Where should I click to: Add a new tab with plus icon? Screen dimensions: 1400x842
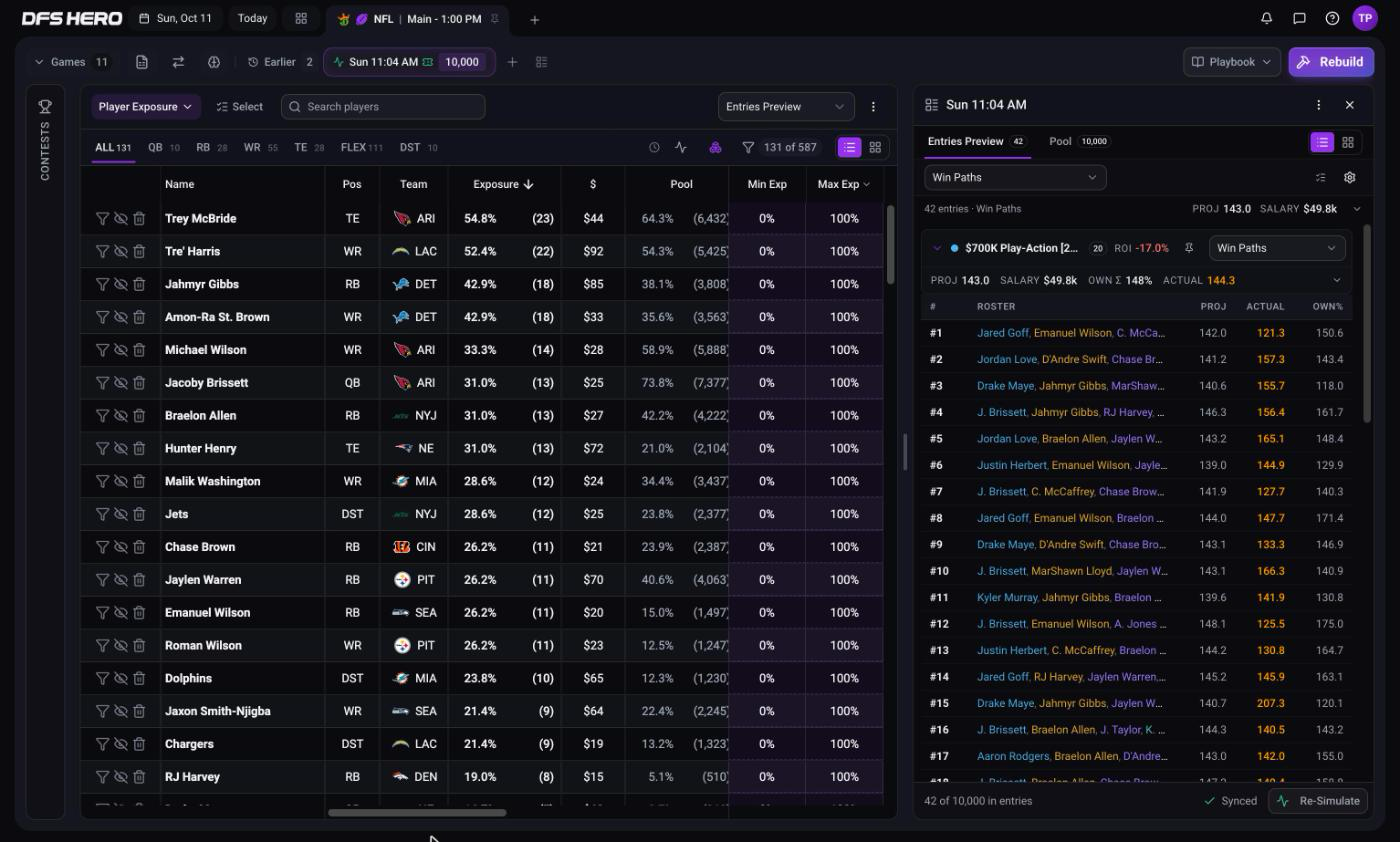pos(534,19)
